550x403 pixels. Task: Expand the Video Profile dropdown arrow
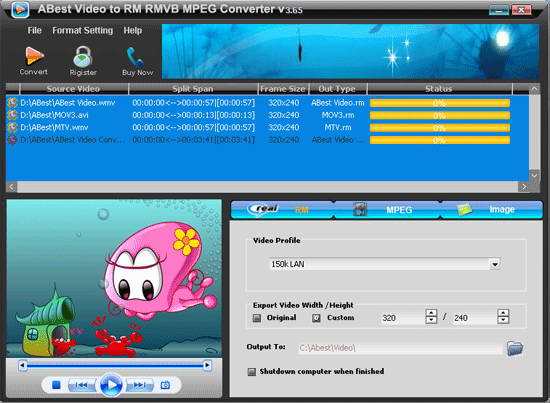(495, 264)
